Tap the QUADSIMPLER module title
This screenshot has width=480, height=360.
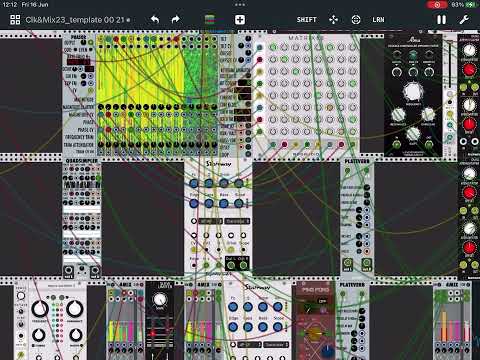82,161
